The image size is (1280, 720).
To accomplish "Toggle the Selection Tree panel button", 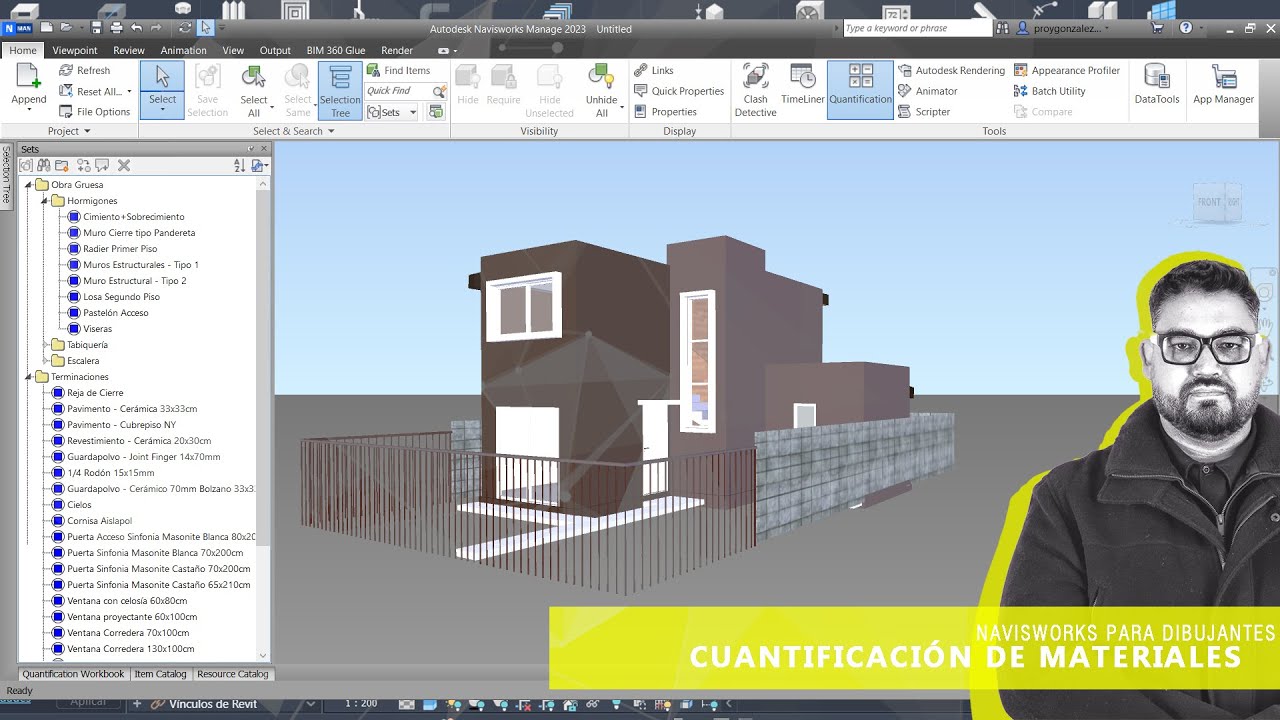I will click(x=340, y=90).
